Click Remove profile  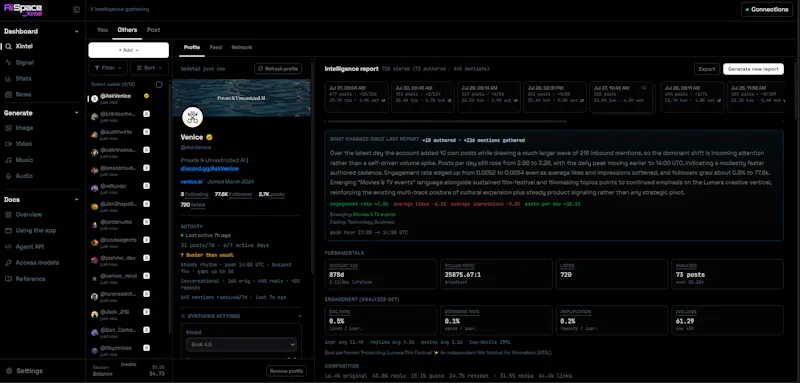[286, 371]
